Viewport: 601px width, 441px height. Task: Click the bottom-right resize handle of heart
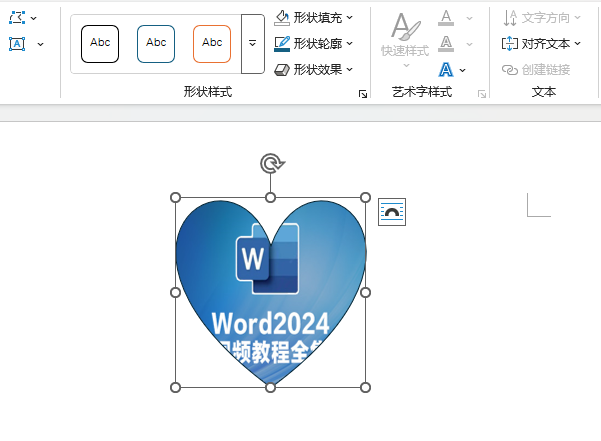pyautogui.click(x=365, y=387)
